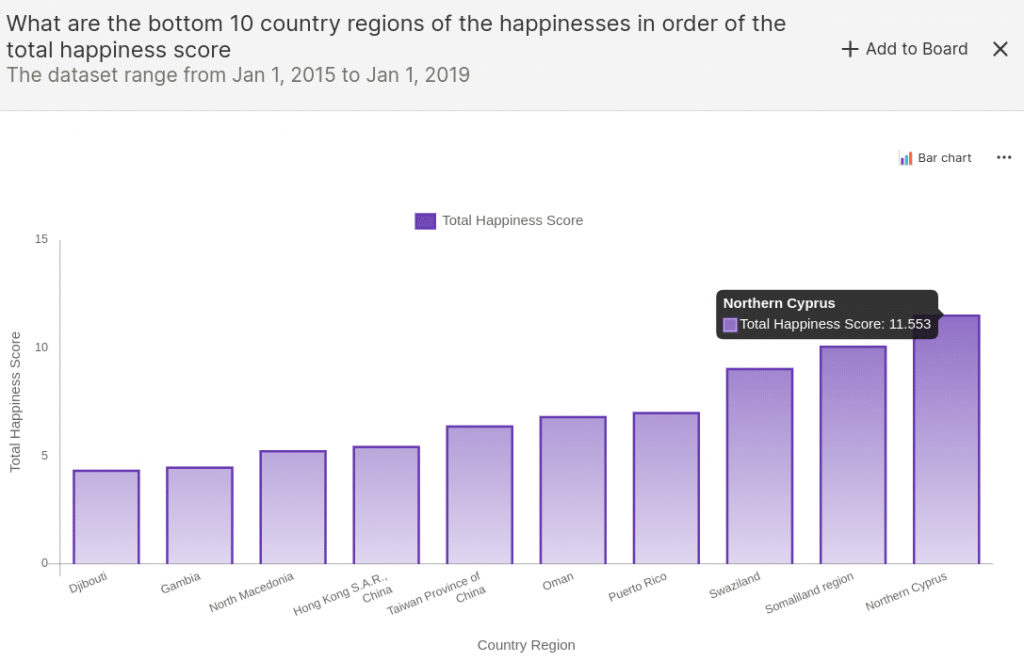Click the plus icon beside Add to Board

point(850,49)
